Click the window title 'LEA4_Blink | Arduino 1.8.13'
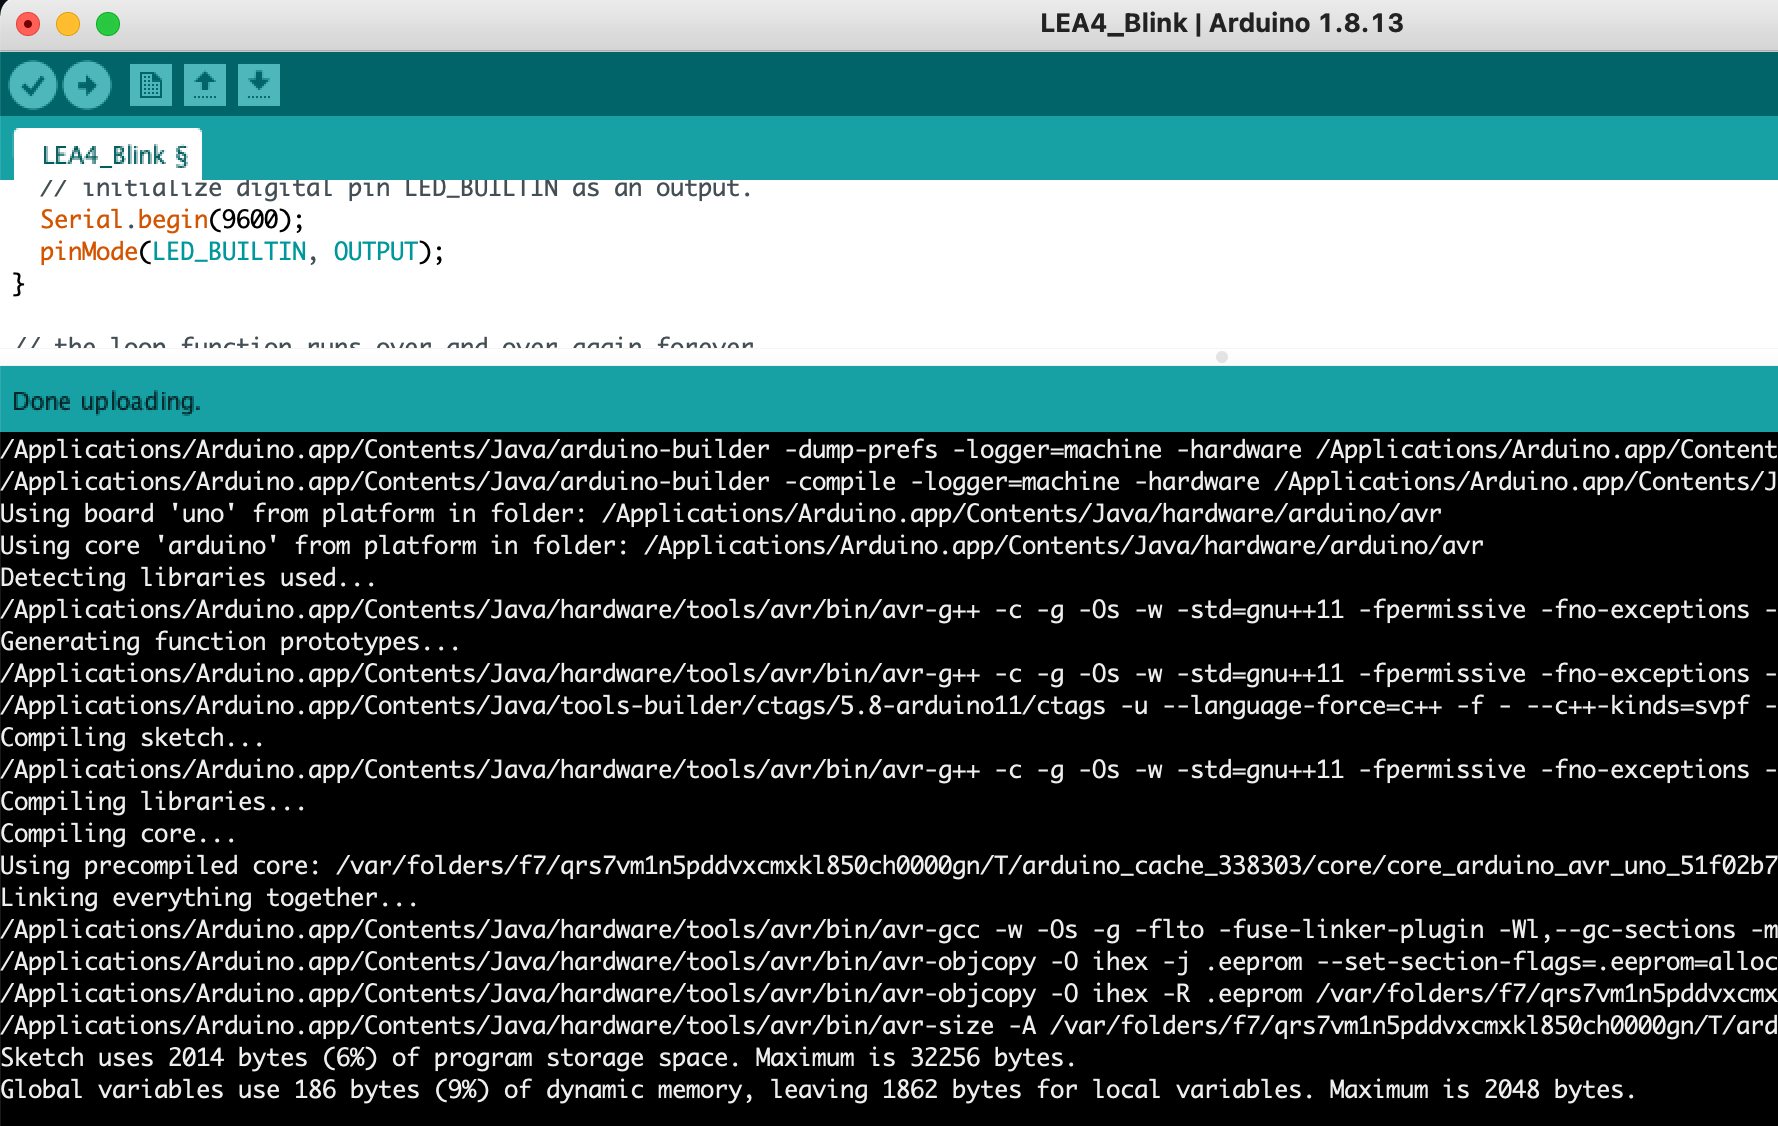Viewport: 1778px width, 1126px height. [x=1221, y=23]
